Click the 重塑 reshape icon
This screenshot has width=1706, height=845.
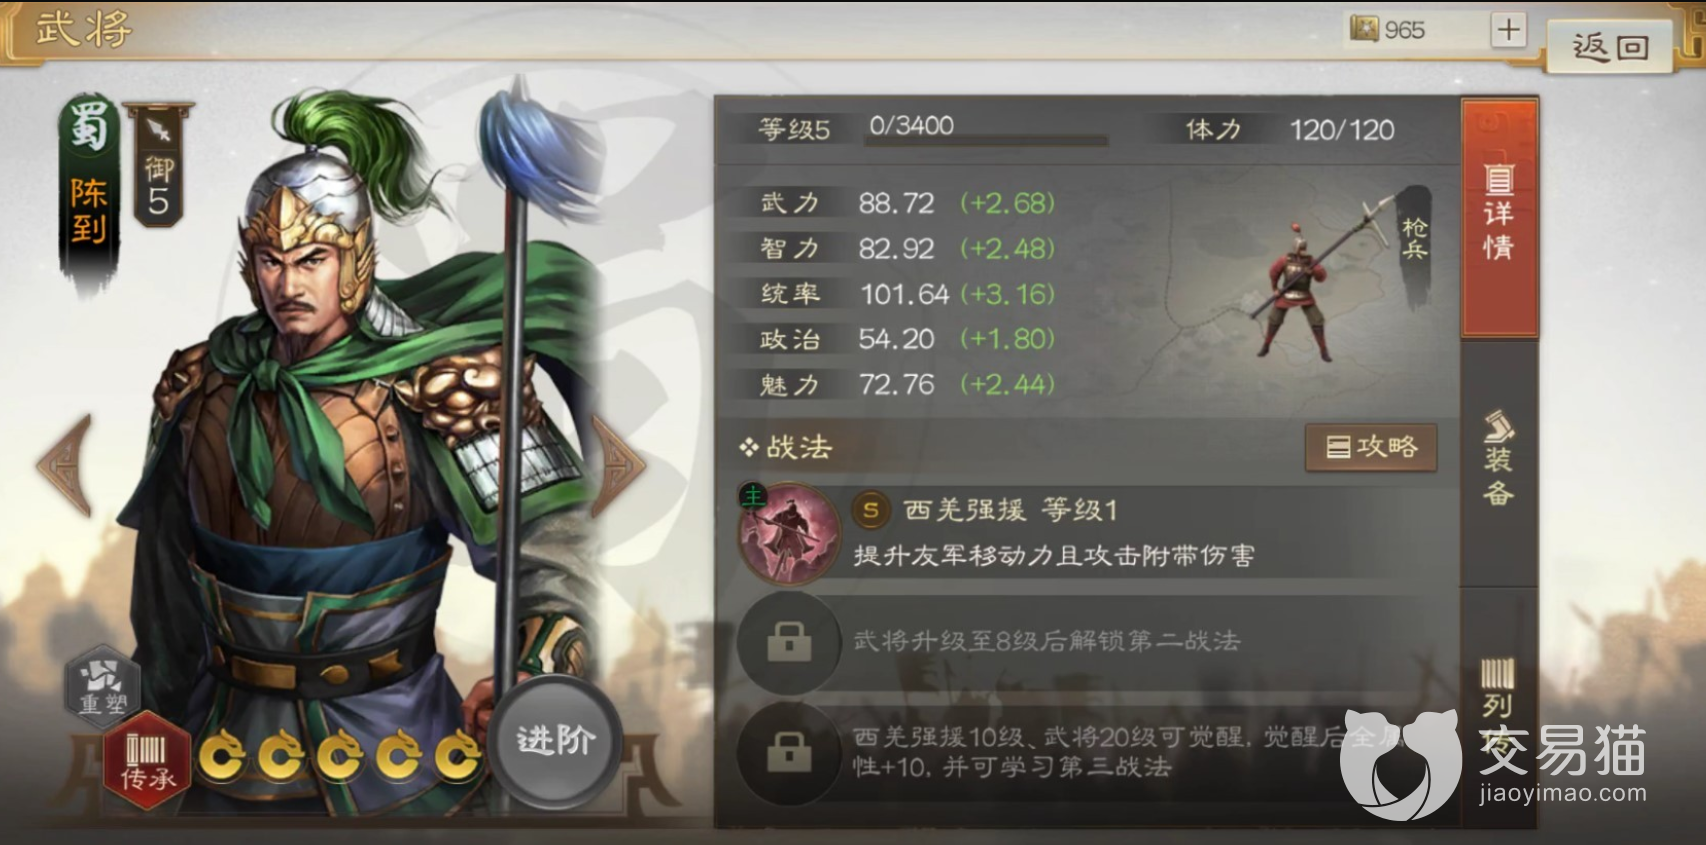[104, 687]
